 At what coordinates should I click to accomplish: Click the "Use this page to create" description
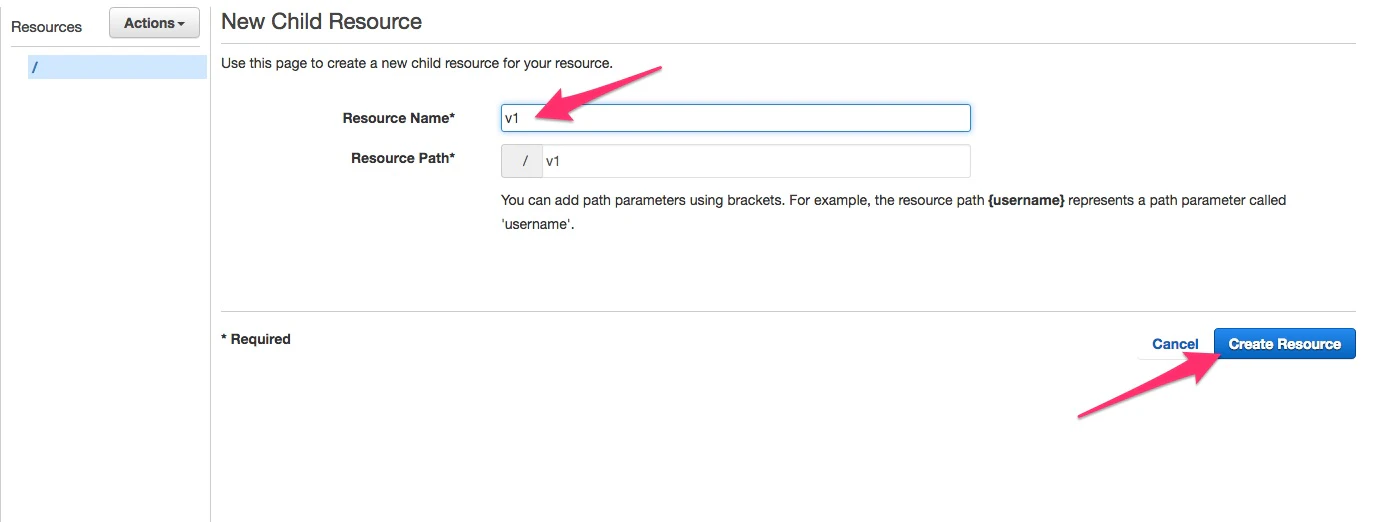tap(417, 63)
